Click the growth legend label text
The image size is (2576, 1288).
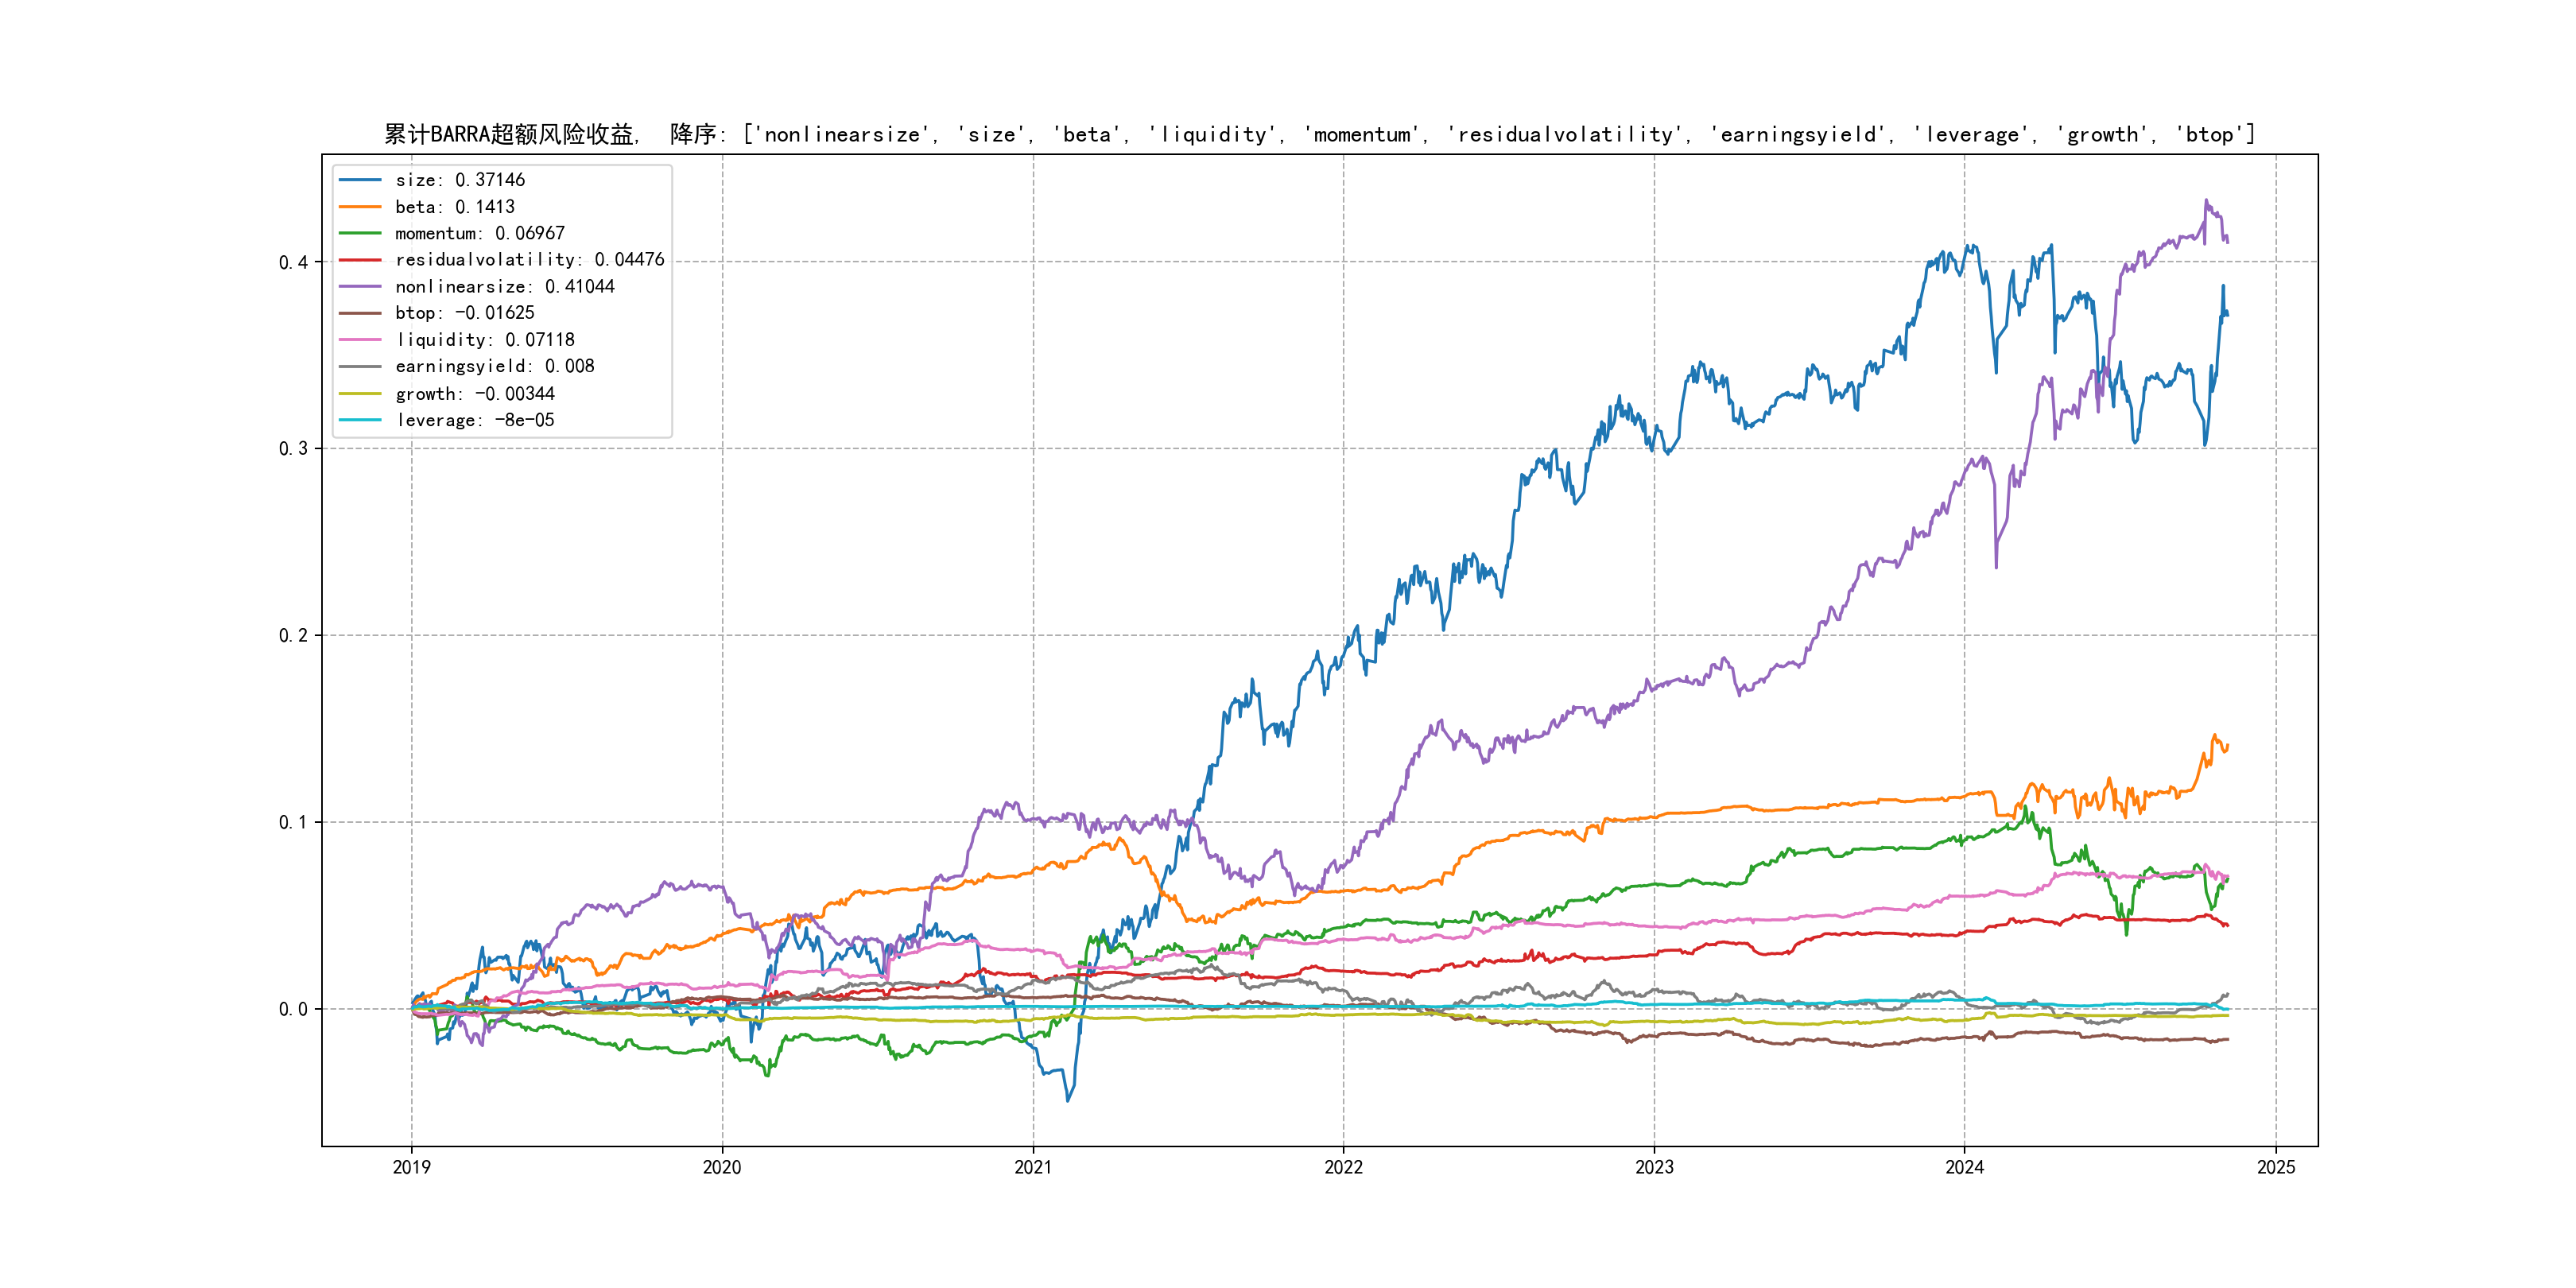coord(474,394)
